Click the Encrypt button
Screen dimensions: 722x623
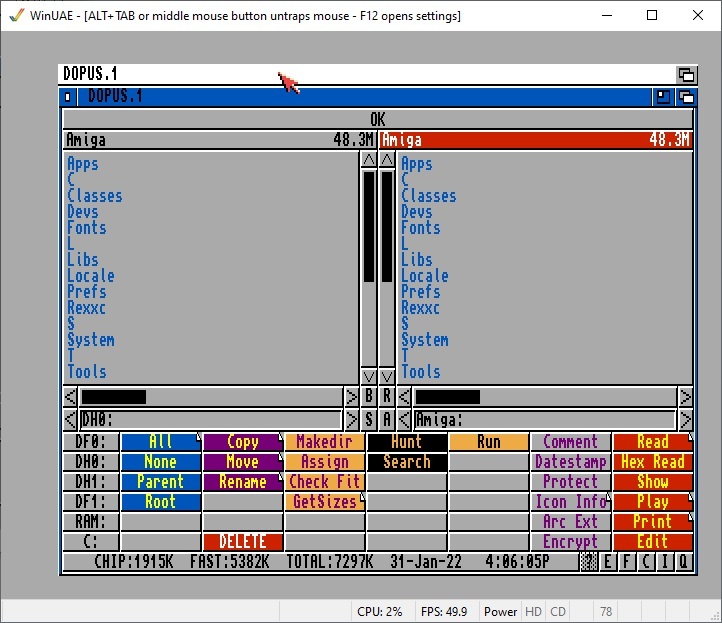(x=571, y=541)
